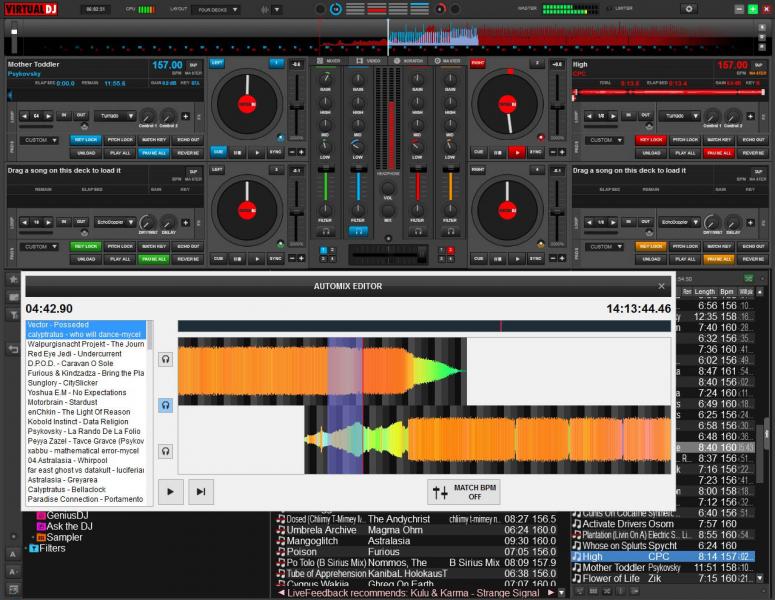Click Sync on Mother Toddler deck
Image resolution: width=775 pixels, height=600 pixels.
275,152
